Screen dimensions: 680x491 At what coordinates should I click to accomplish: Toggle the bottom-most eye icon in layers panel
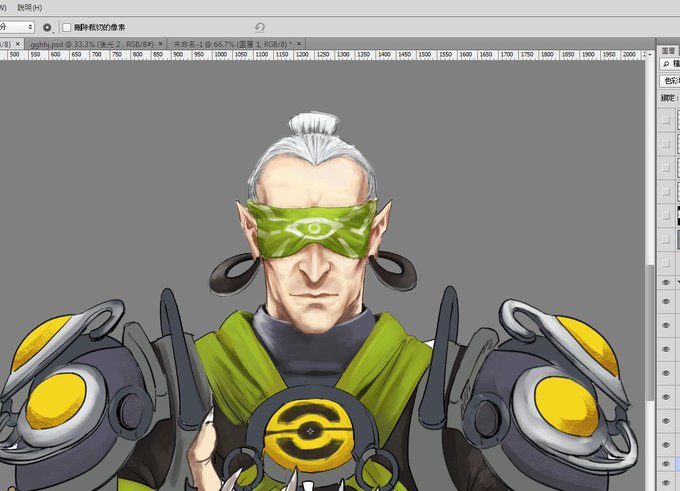tap(666, 482)
